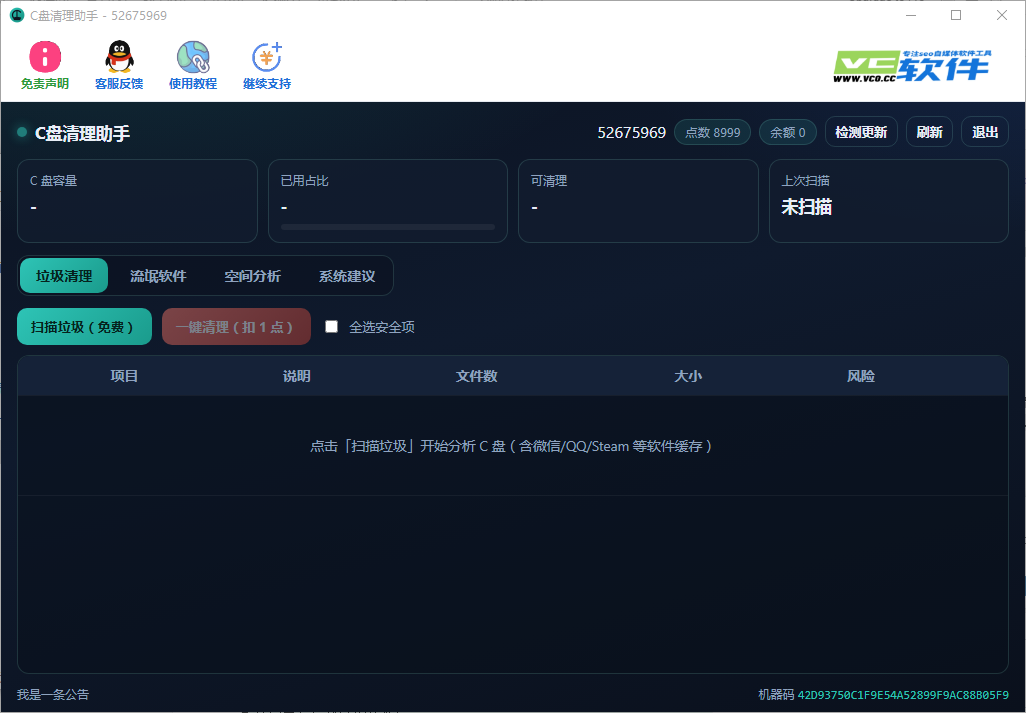Click the 风险 column header

861,376
